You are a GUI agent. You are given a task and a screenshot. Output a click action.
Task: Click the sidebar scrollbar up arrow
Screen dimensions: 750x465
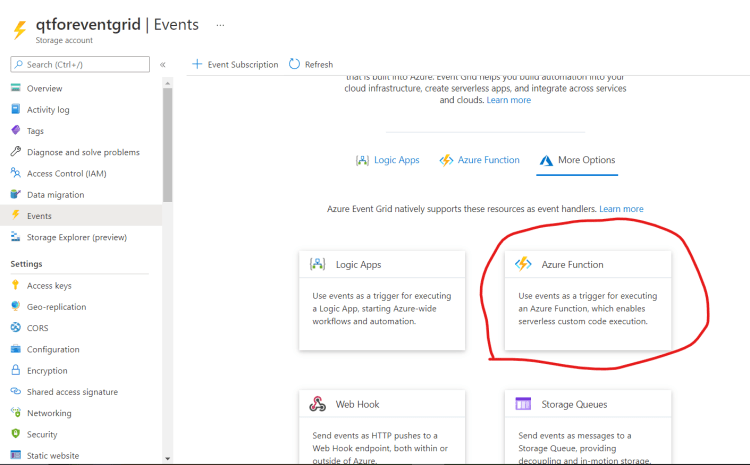[x=167, y=83]
